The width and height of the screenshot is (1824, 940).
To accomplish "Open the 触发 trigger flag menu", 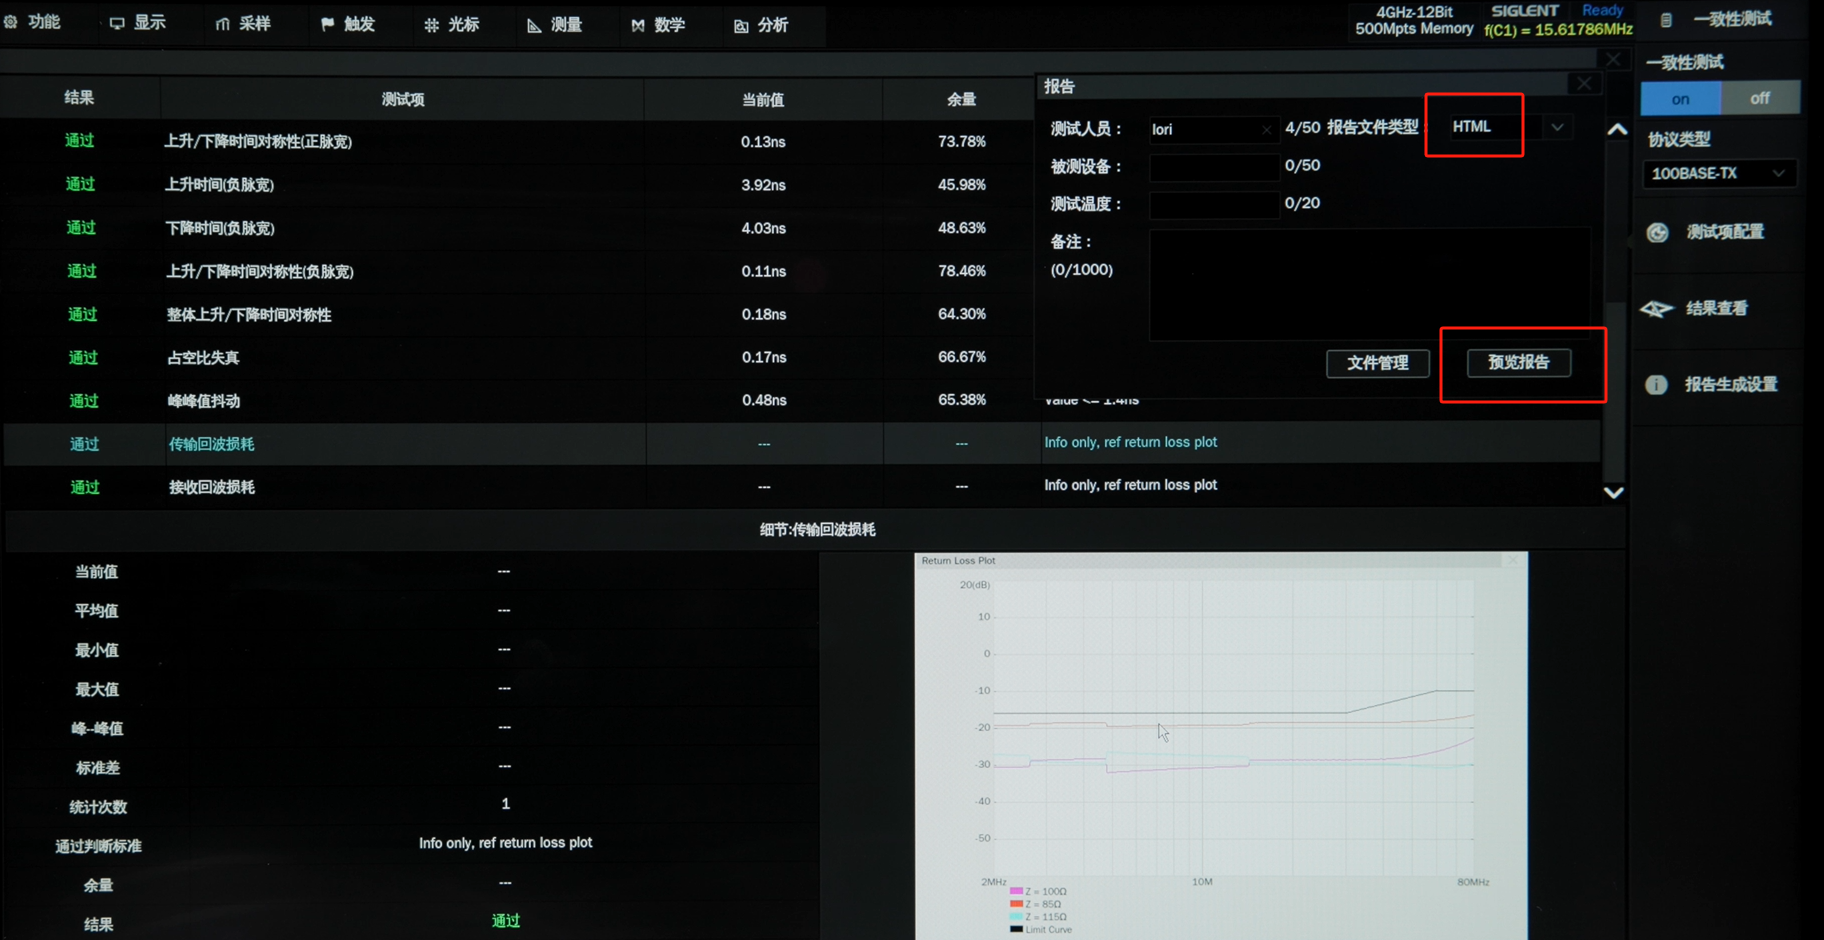I will 347,24.
